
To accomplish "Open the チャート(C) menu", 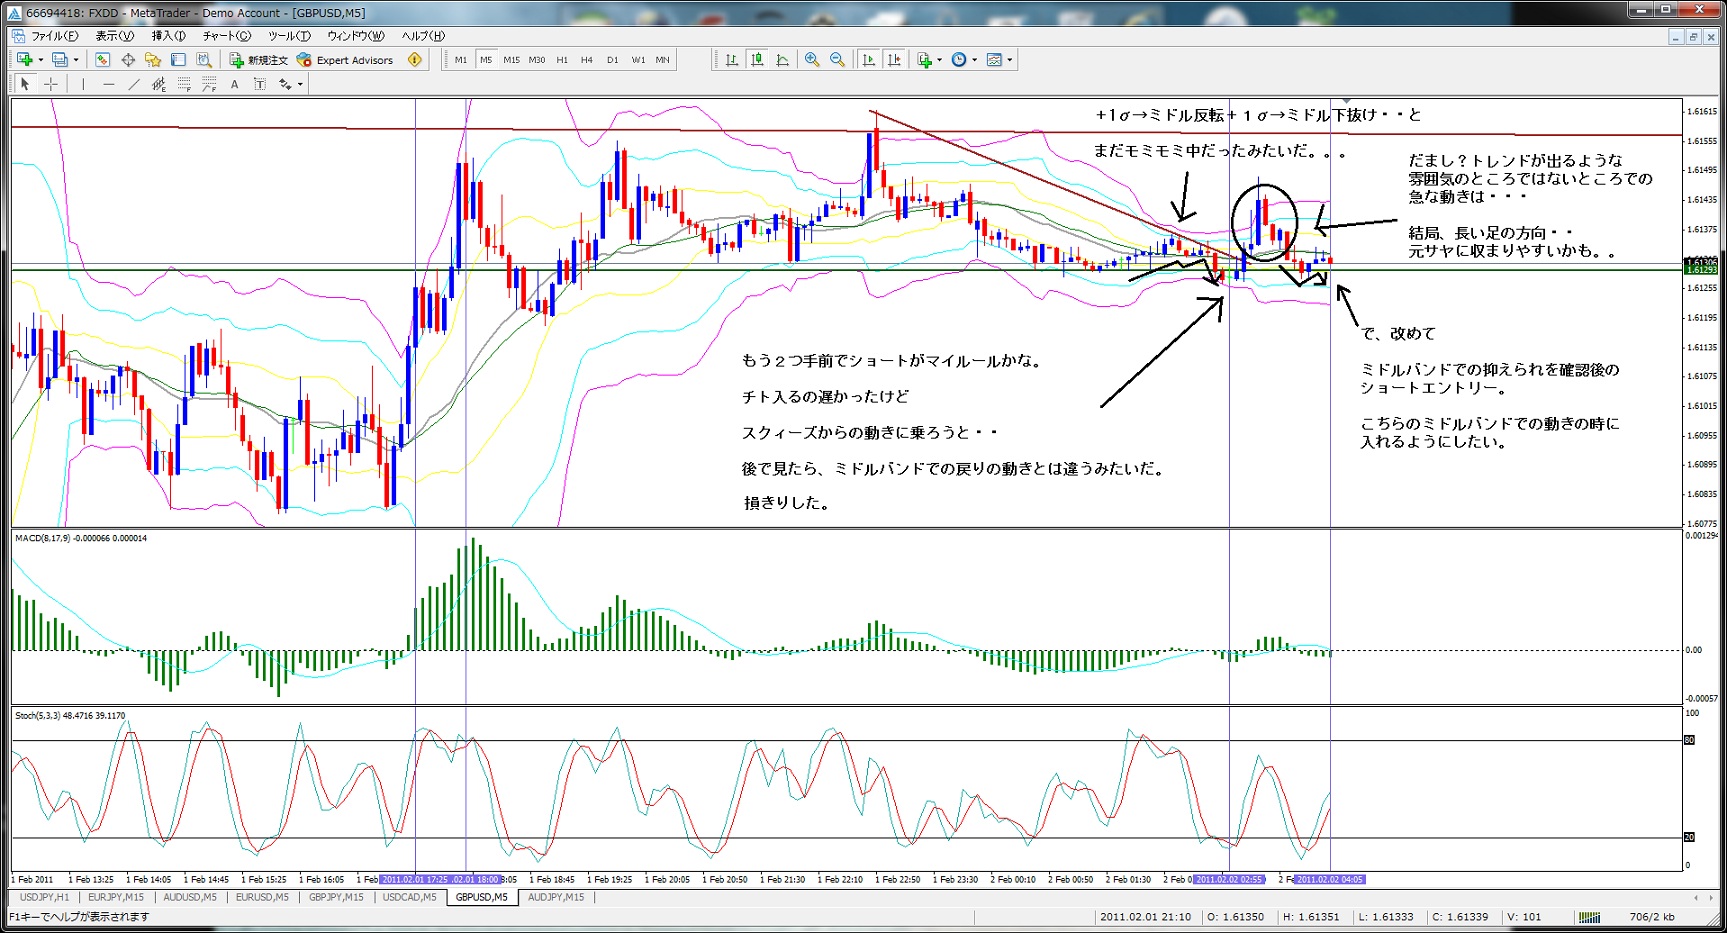I will [228, 36].
